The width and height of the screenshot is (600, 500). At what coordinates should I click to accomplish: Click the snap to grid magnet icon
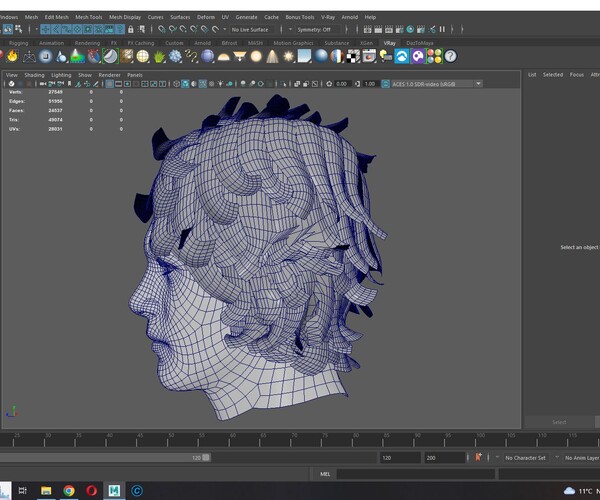click(x=162, y=29)
